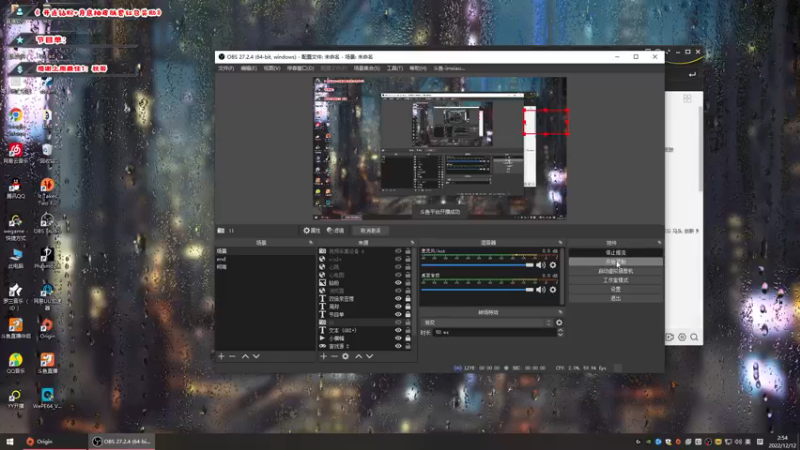Image resolution: width=800 pixels, height=450 pixels.
Task: Switch to Origin on the taskbar
Action: click(54, 441)
